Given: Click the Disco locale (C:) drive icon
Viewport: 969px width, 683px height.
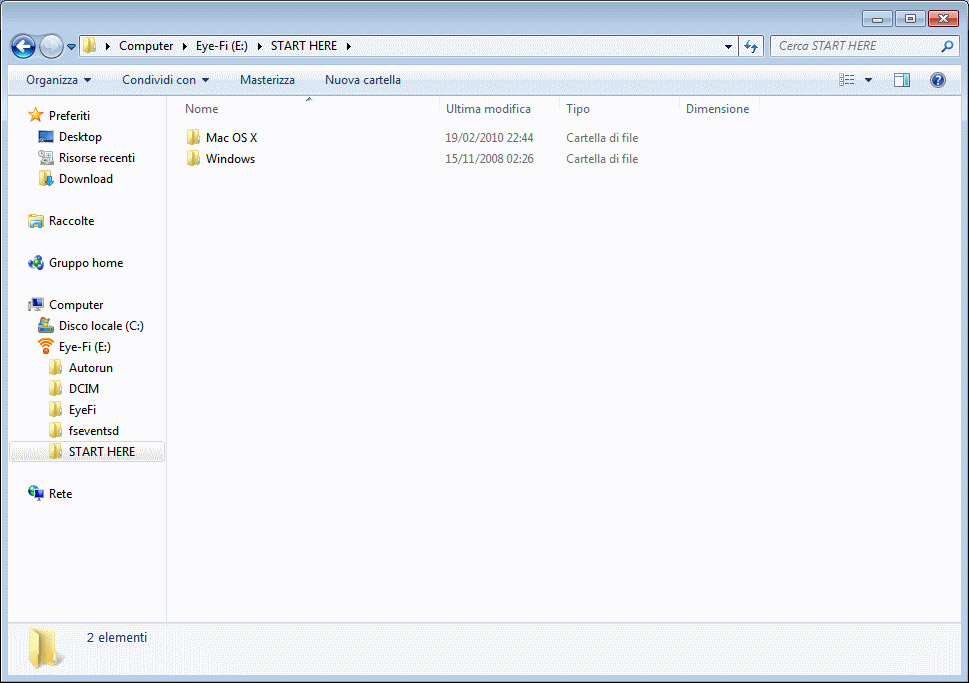Looking at the screenshot, I should pyautogui.click(x=46, y=325).
